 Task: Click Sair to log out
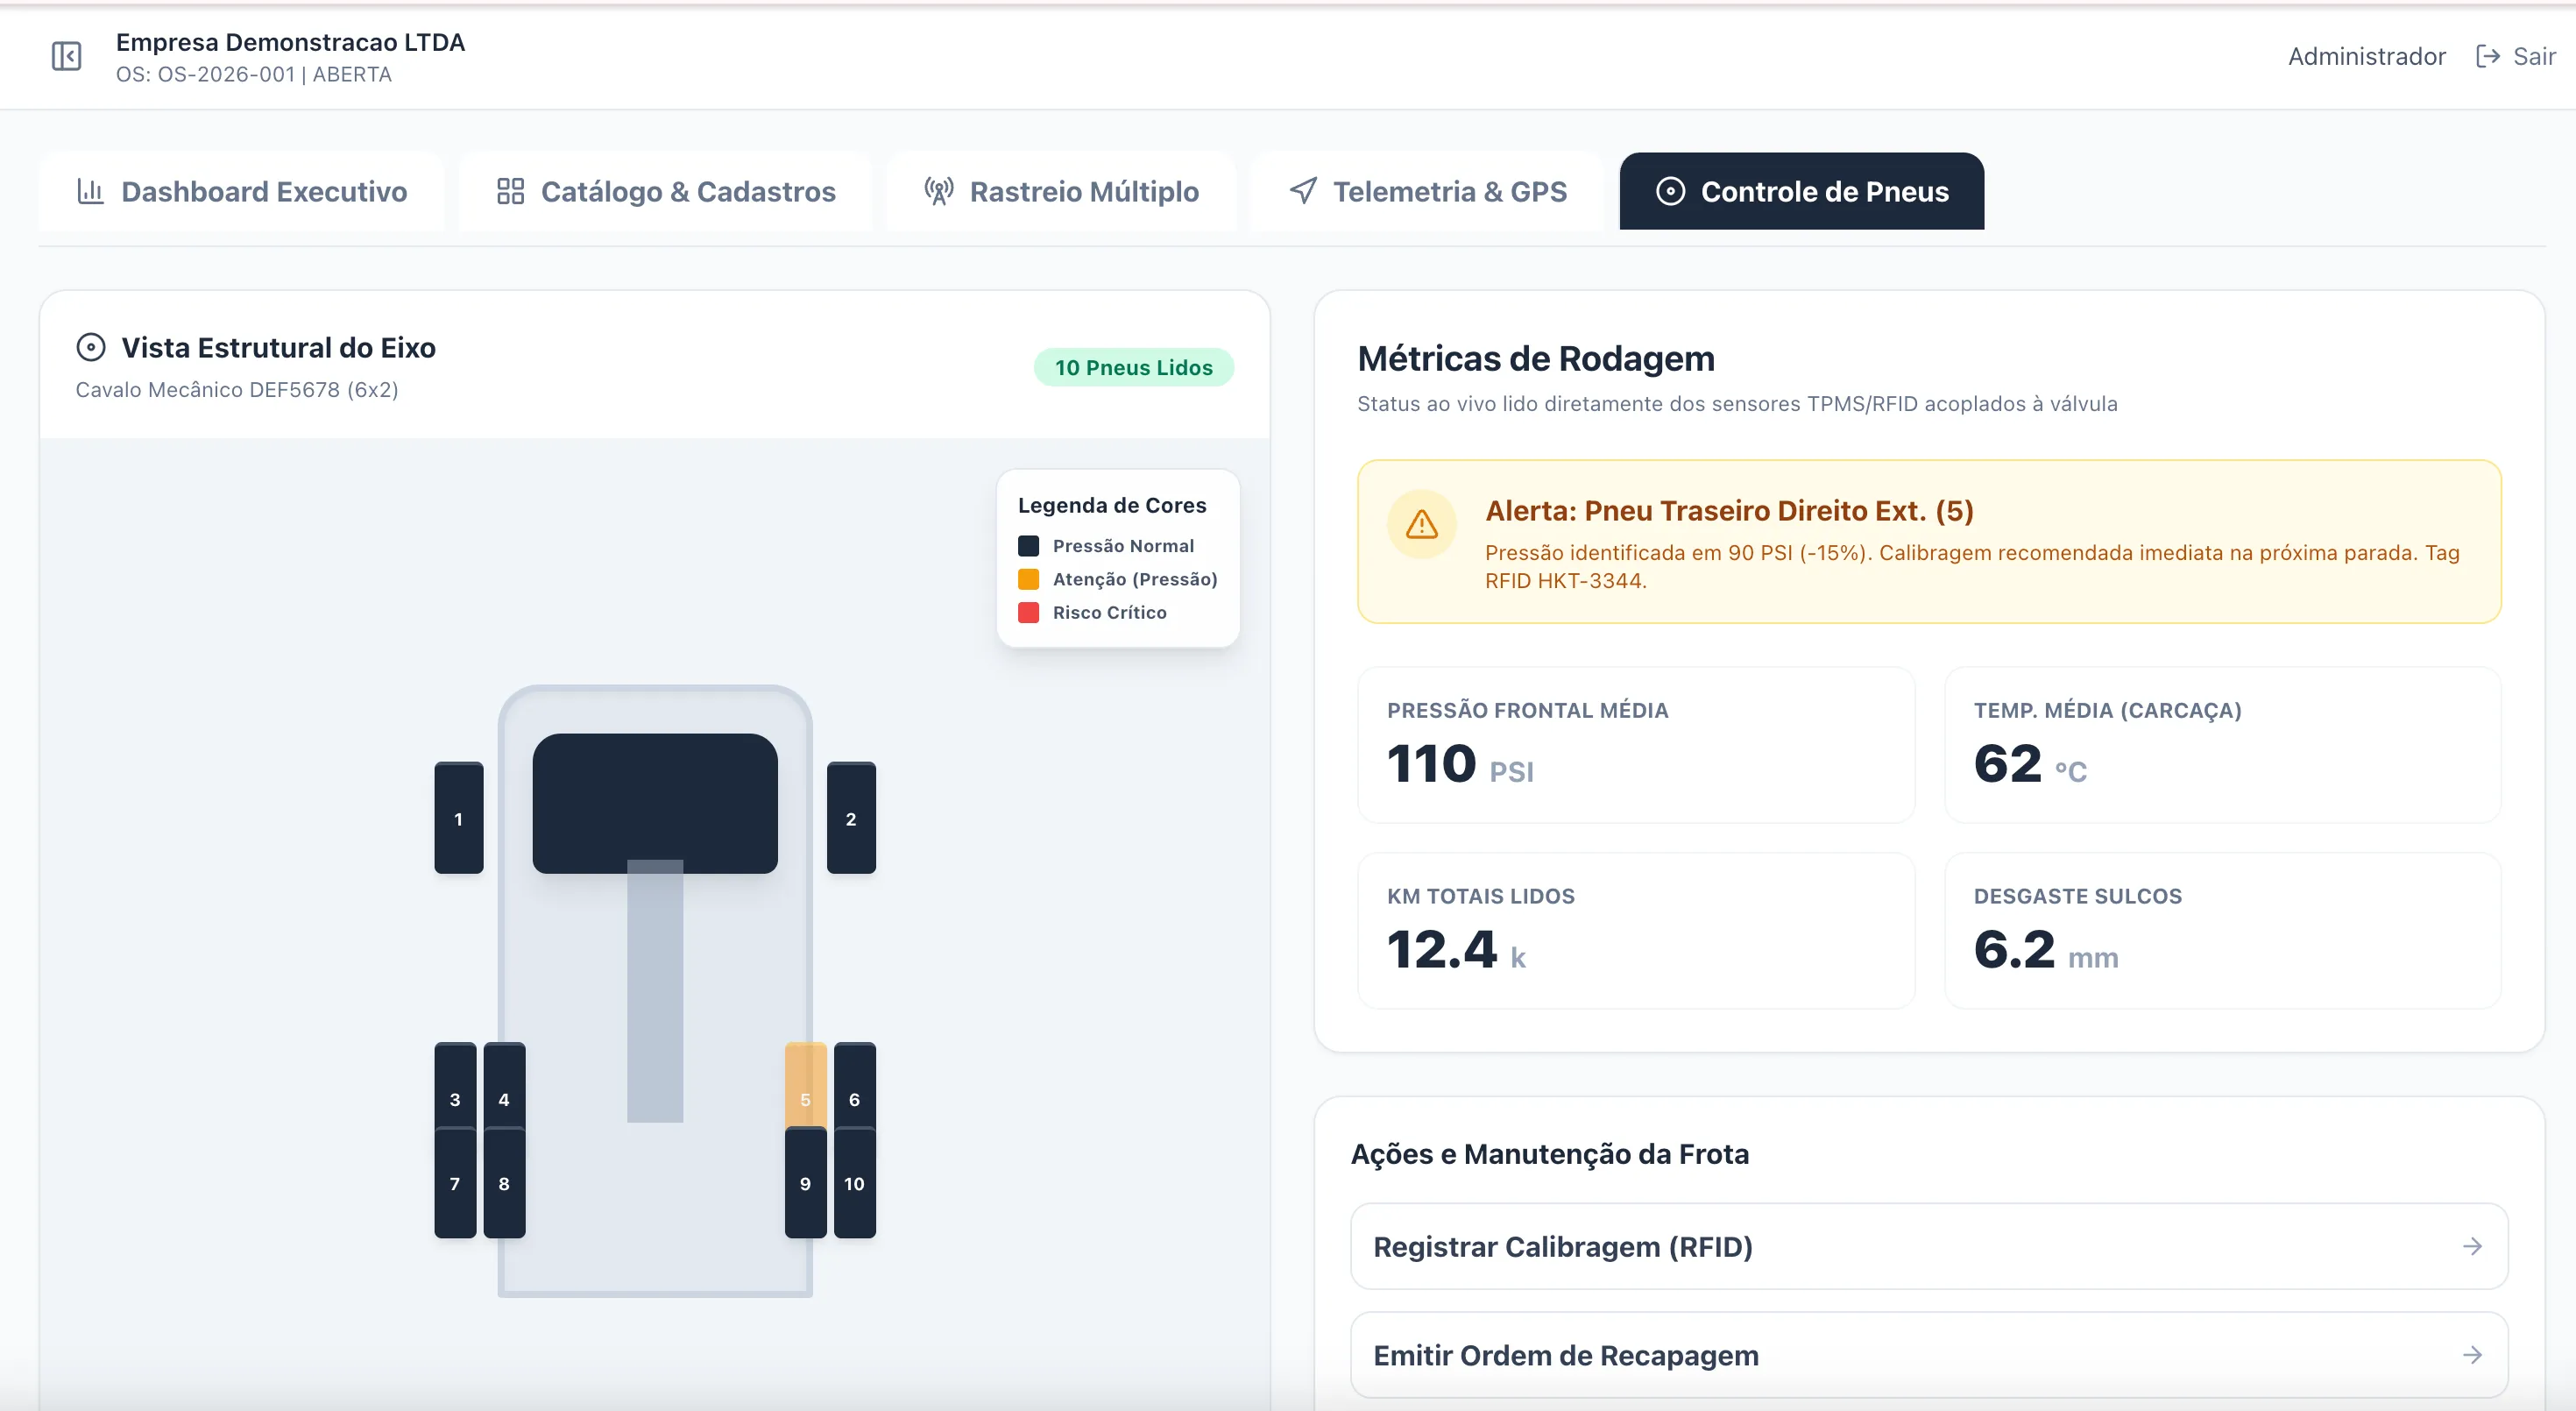(2539, 56)
